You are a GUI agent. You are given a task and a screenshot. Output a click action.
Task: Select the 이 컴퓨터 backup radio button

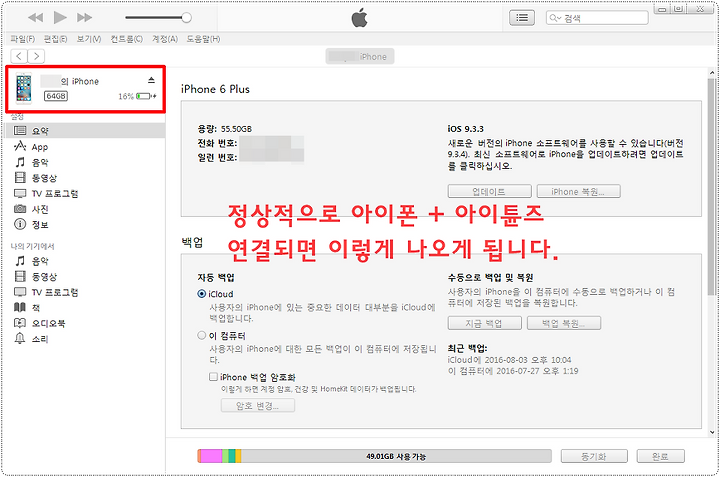pyautogui.click(x=201, y=336)
